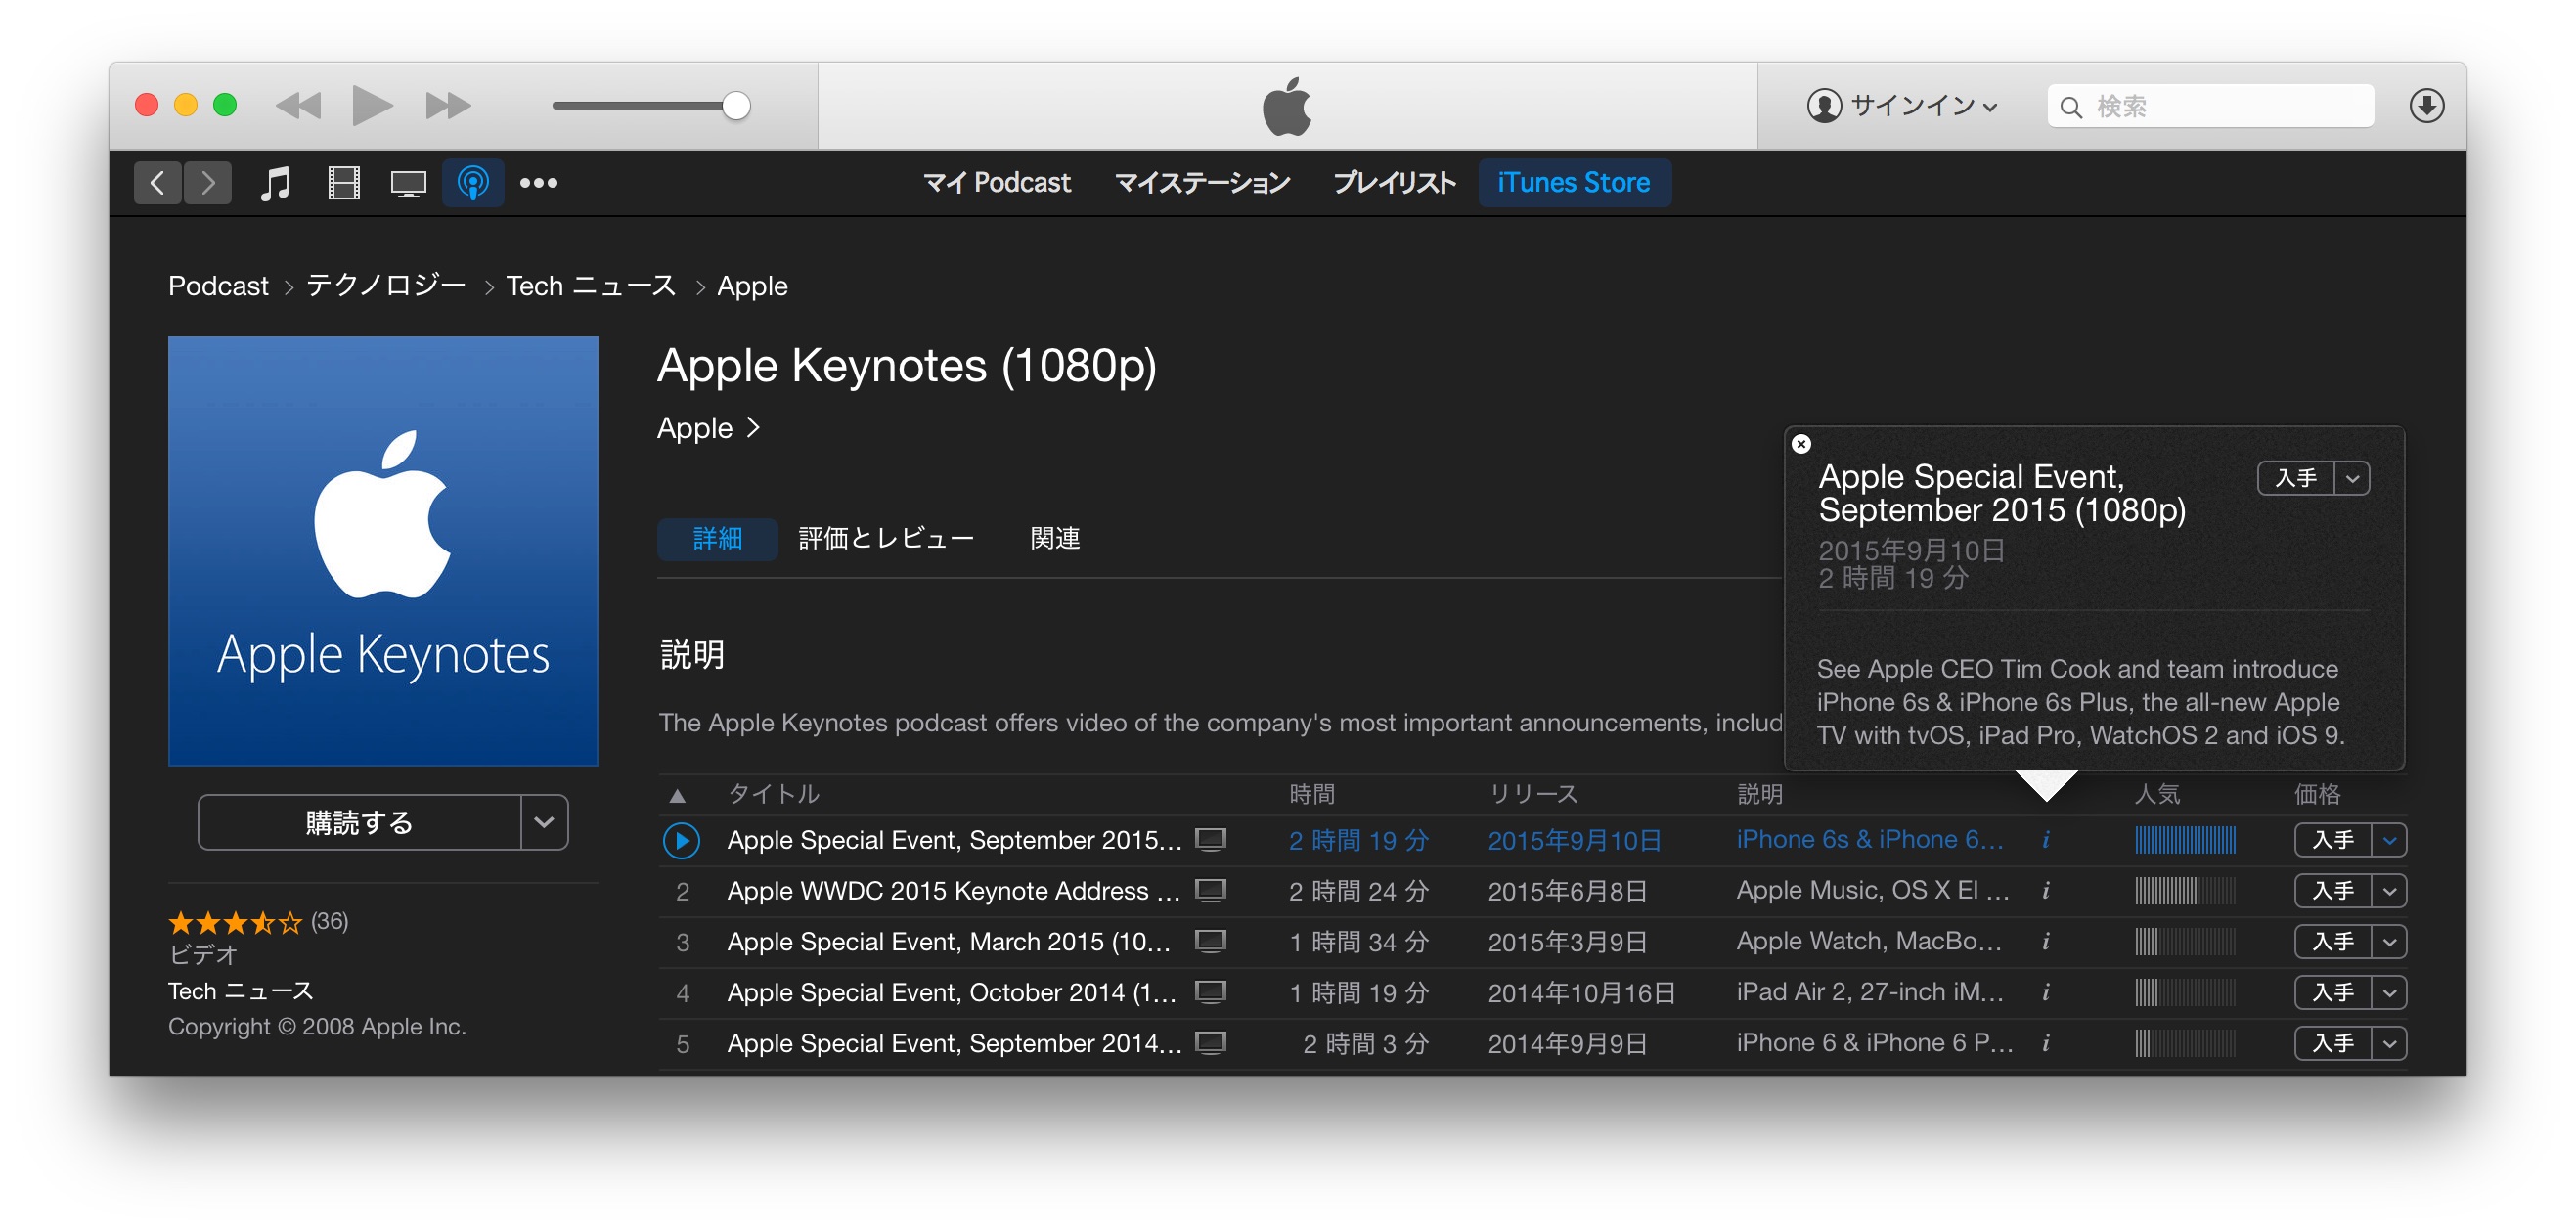Viewport: 2576px width, 1232px height.
Task: Open the Music library icon
Action: coord(274,183)
